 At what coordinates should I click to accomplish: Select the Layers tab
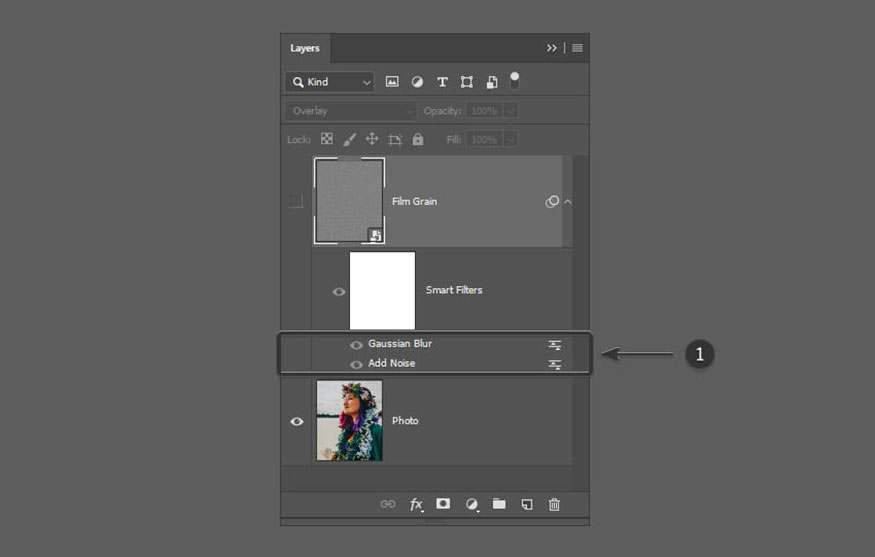tap(305, 48)
